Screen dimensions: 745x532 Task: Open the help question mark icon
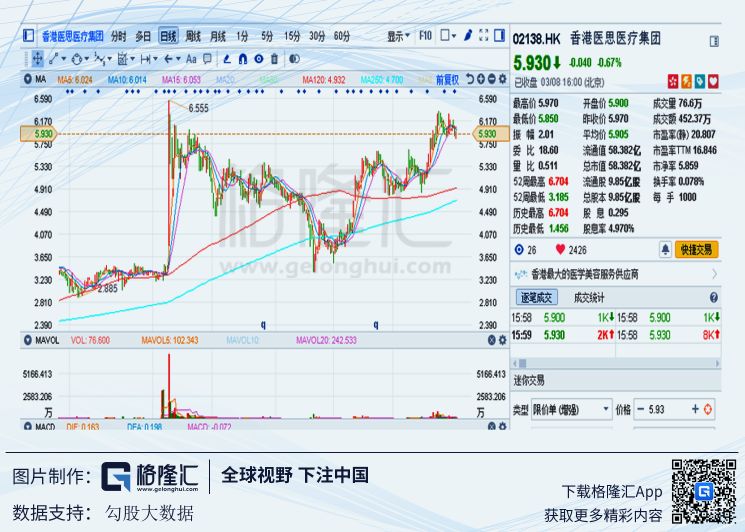pyautogui.click(x=713, y=298)
